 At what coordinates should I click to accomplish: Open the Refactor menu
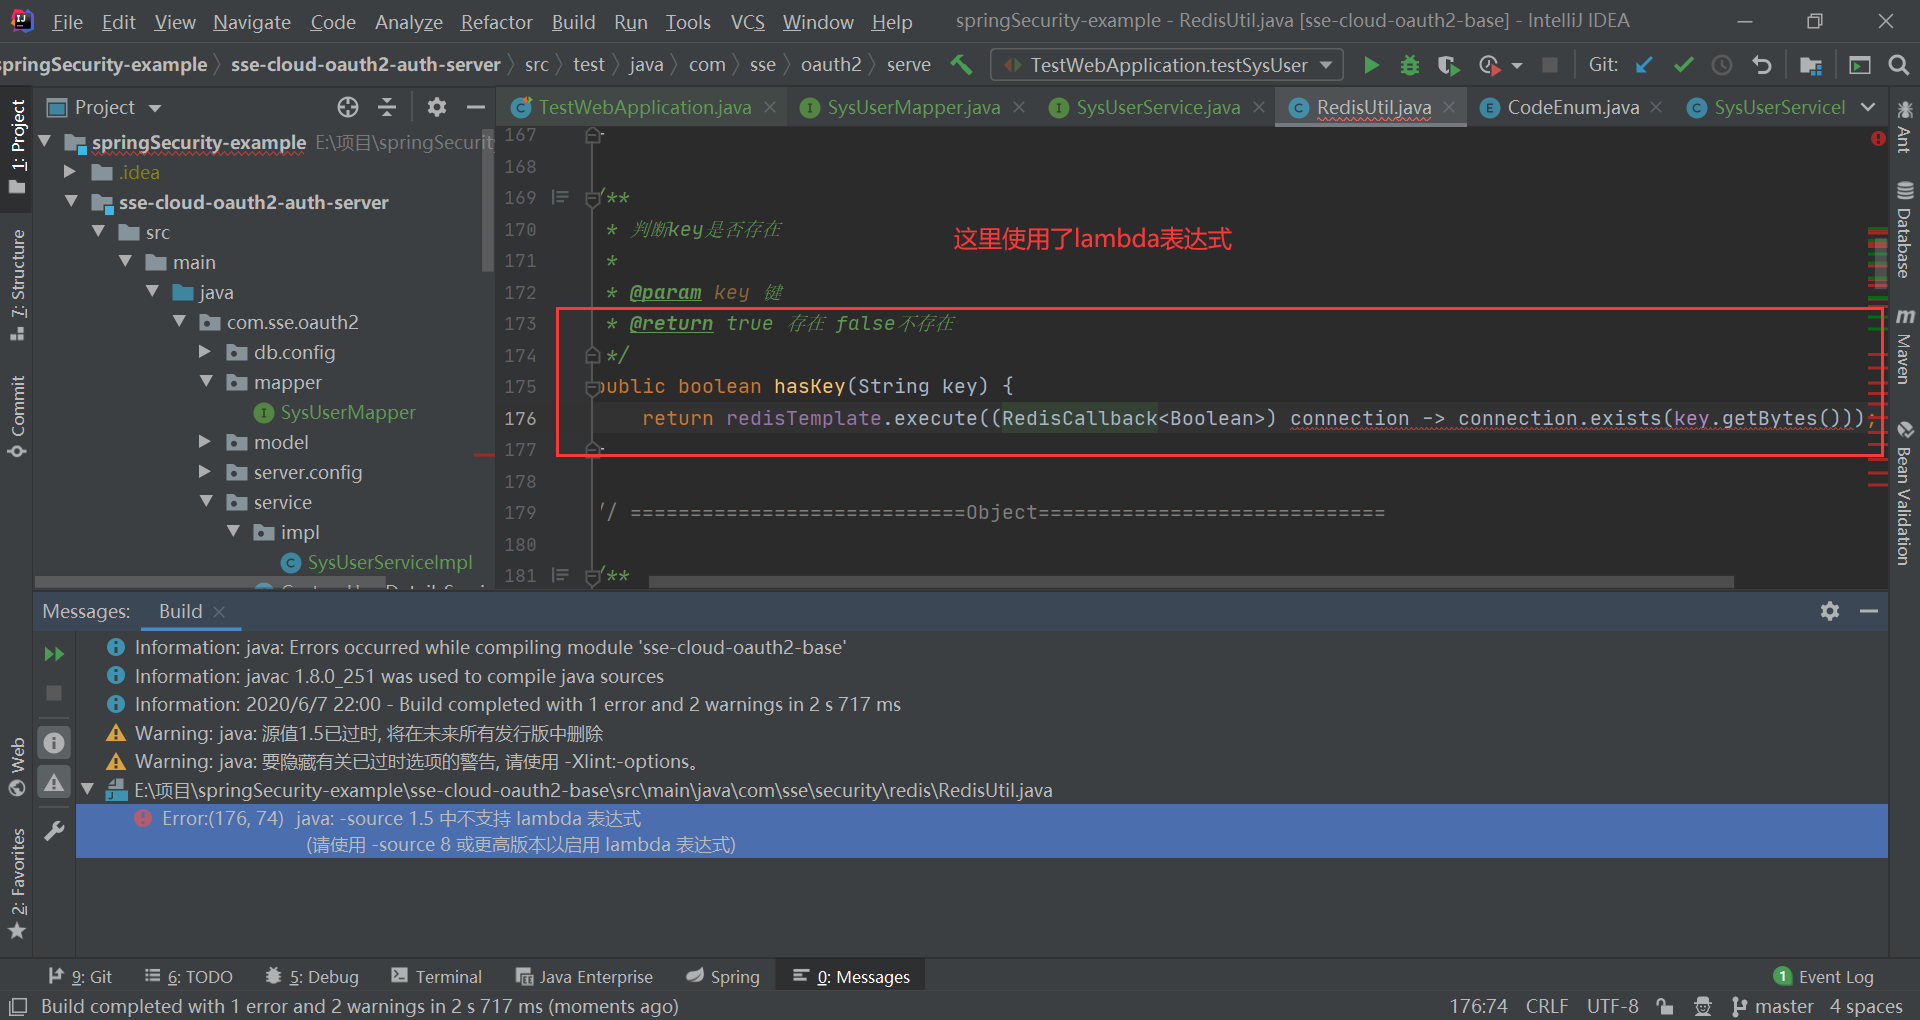pyautogui.click(x=496, y=21)
